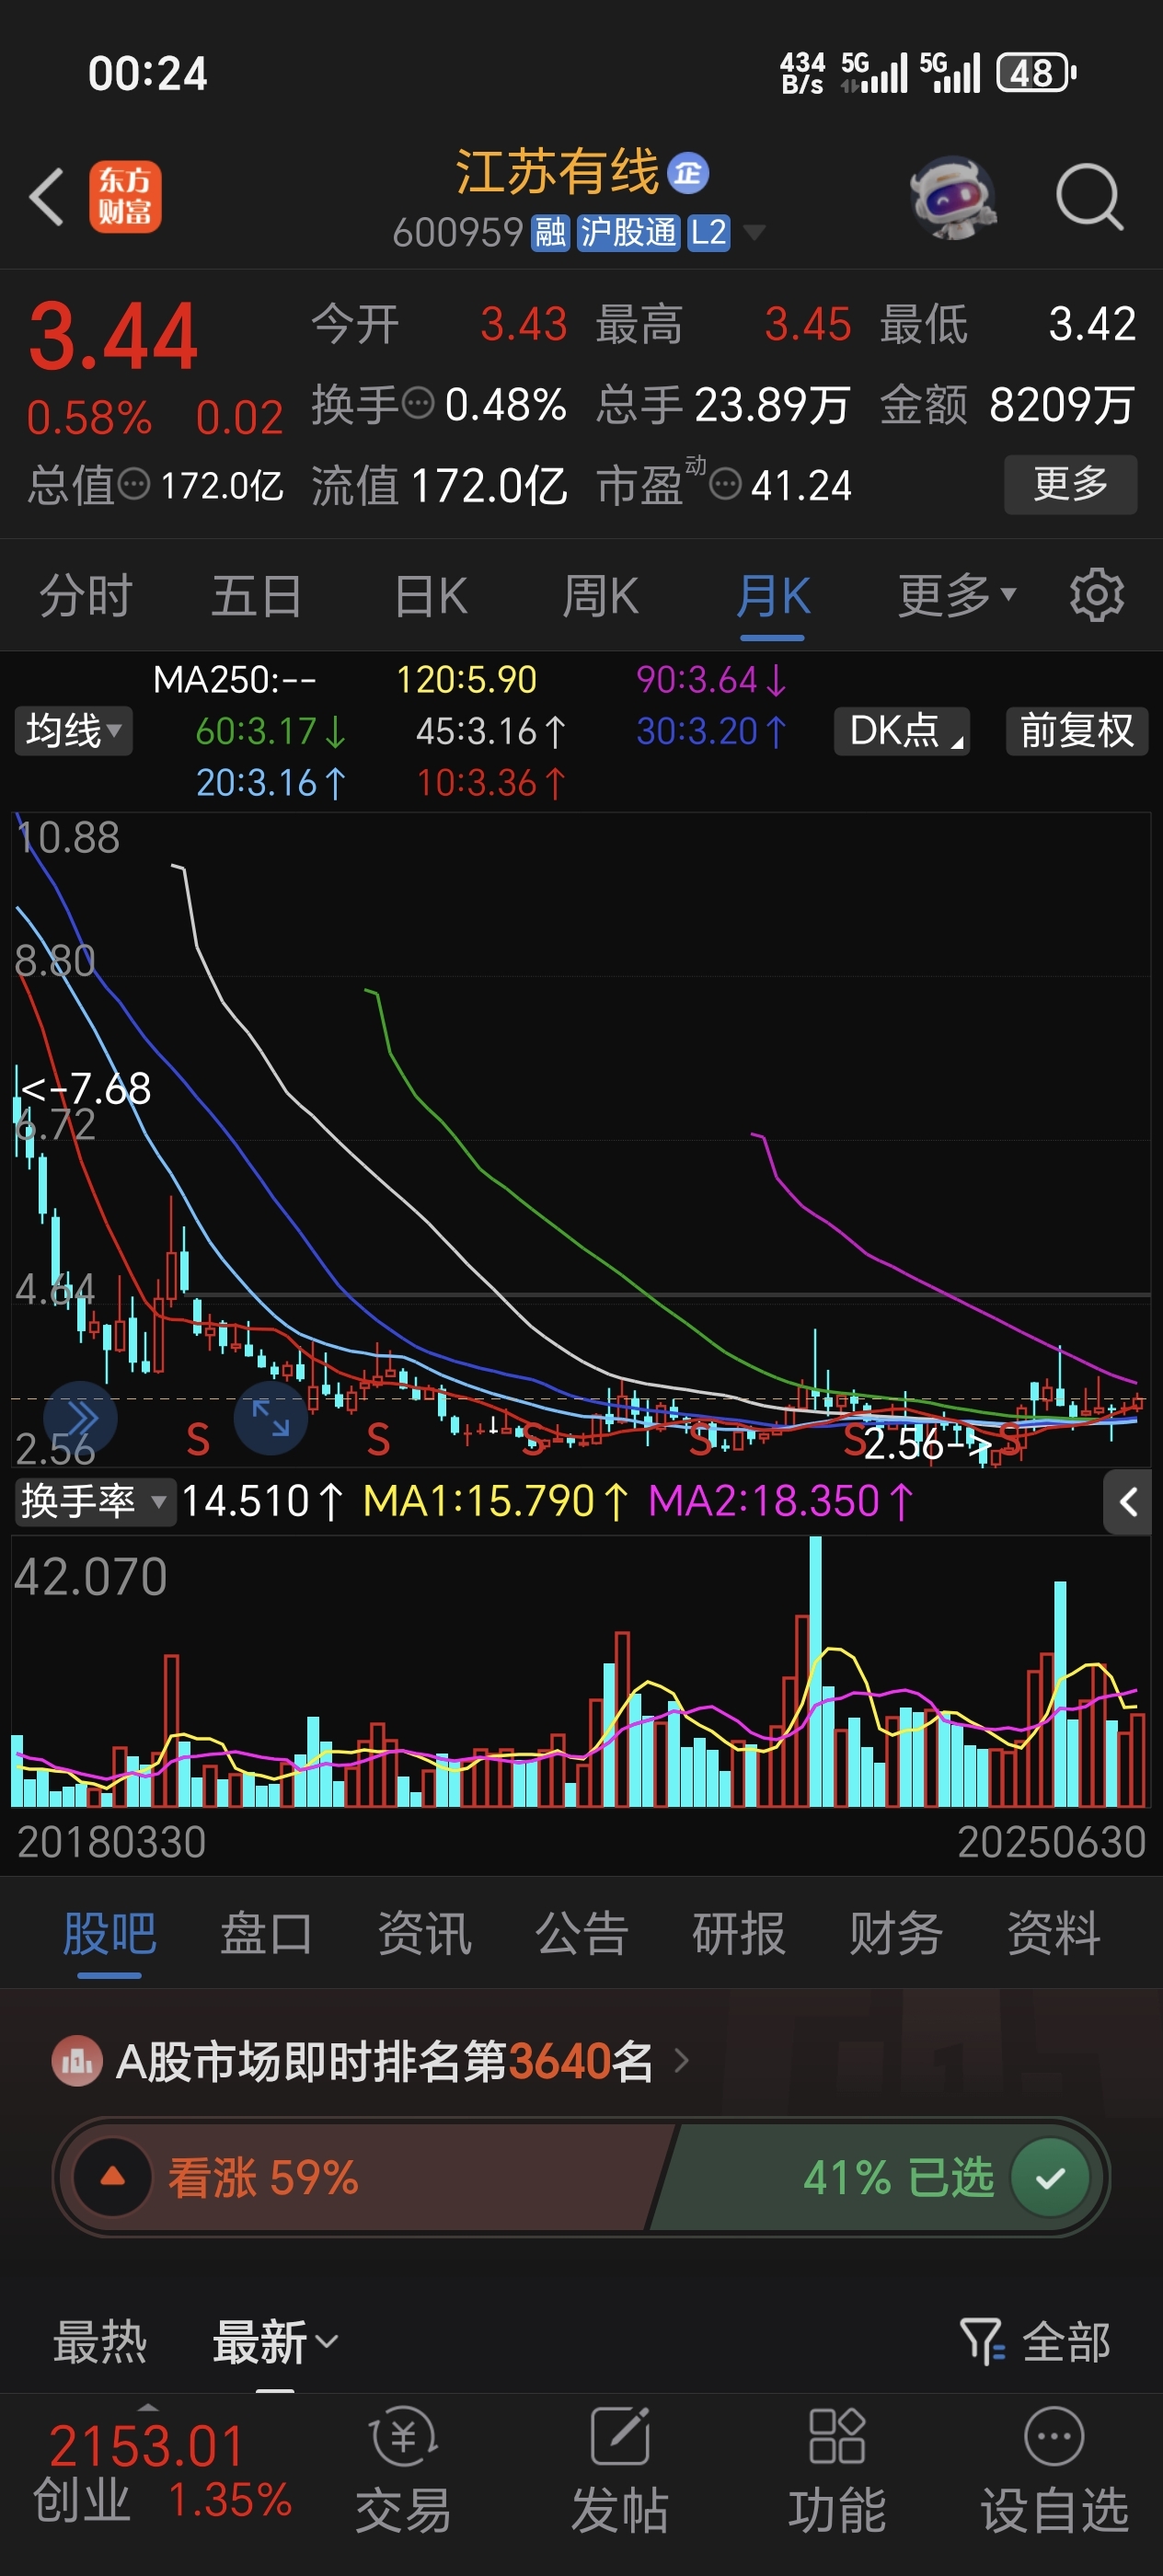Expand the 更多 chart period dropdown
The width and height of the screenshot is (1163, 2576).
[x=957, y=597]
